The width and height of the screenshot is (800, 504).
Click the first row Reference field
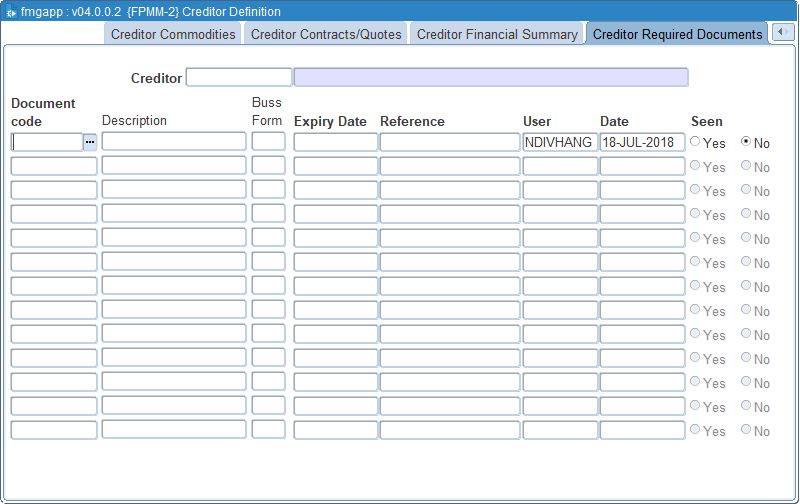(x=449, y=142)
